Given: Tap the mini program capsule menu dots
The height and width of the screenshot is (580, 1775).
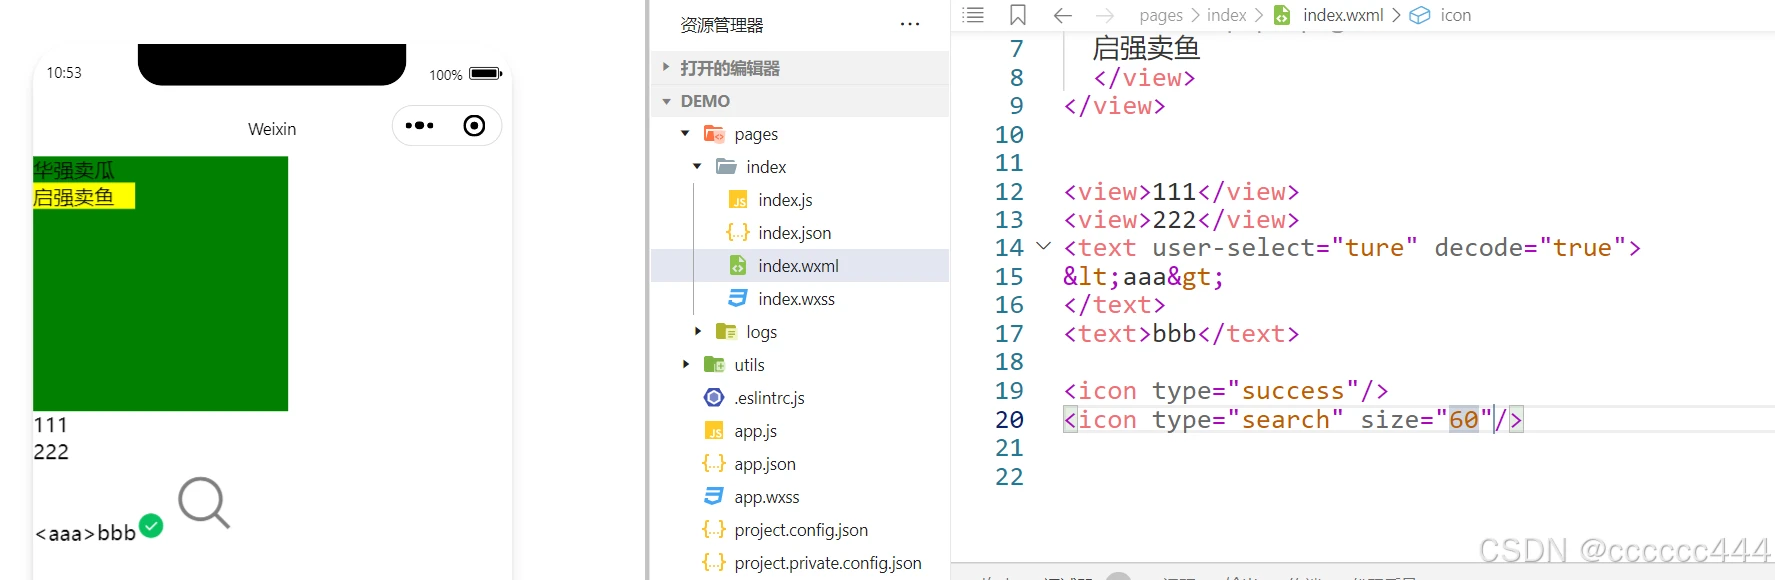Looking at the screenshot, I should tap(420, 126).
